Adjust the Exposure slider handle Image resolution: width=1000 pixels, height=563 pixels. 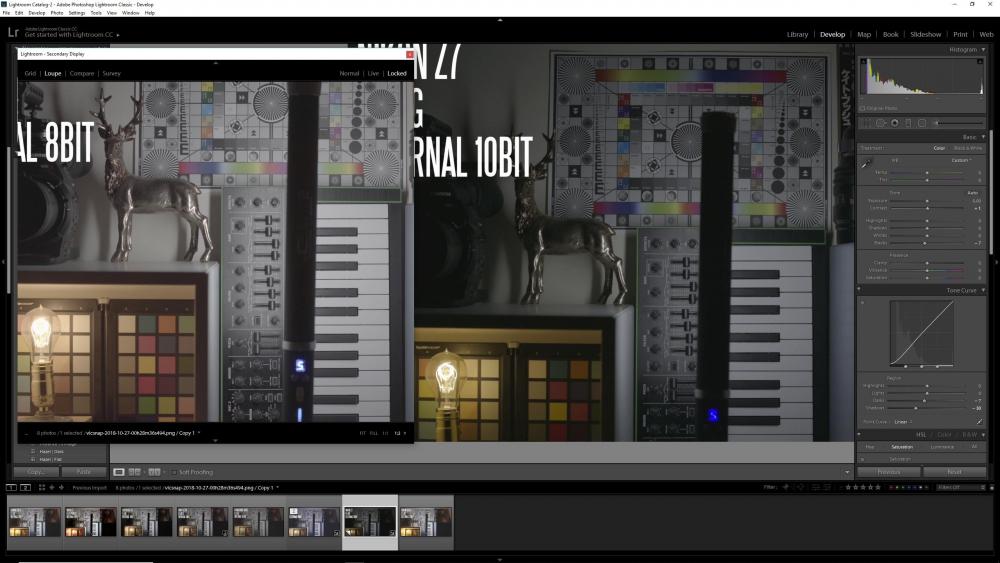(927, 201)
